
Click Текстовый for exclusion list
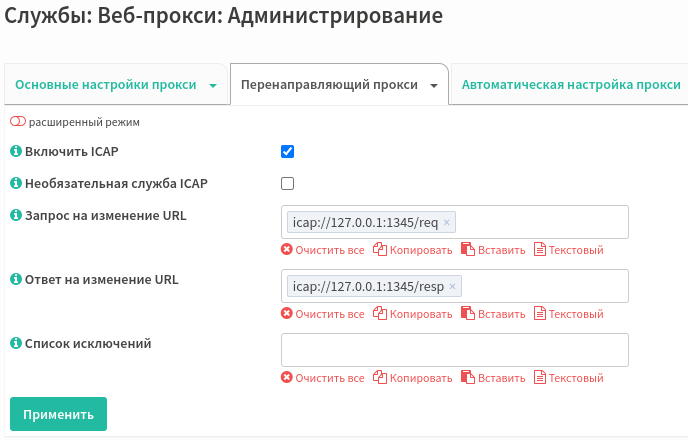click(576, 378)
